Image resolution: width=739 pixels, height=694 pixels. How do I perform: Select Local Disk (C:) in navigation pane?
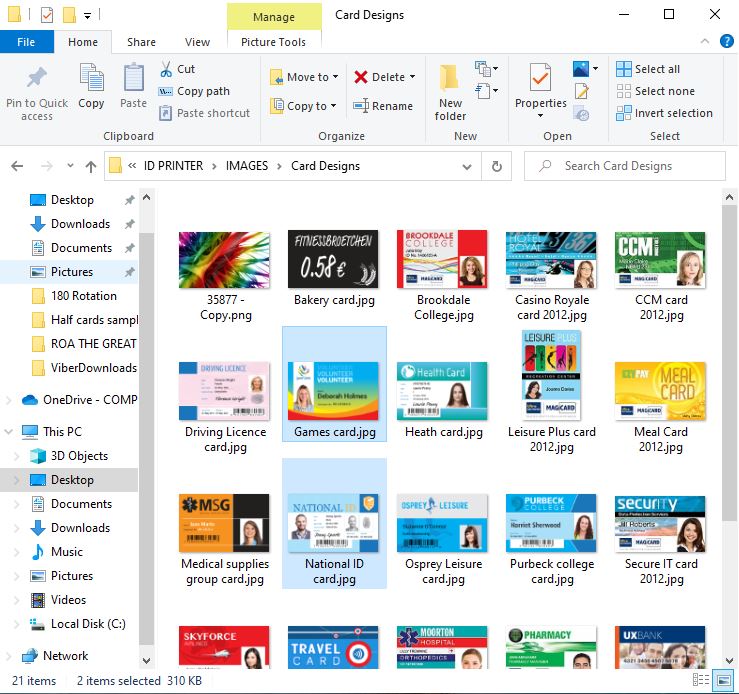(88, 624)
